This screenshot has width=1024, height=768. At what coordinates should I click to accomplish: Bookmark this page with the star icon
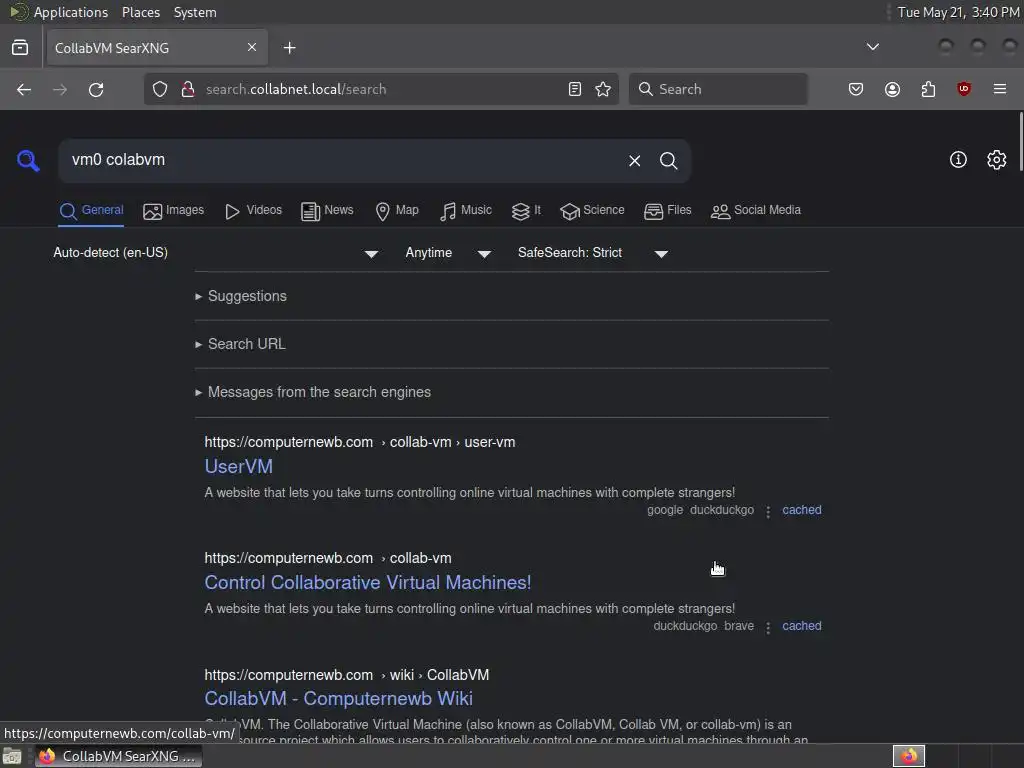coord(603,89)
